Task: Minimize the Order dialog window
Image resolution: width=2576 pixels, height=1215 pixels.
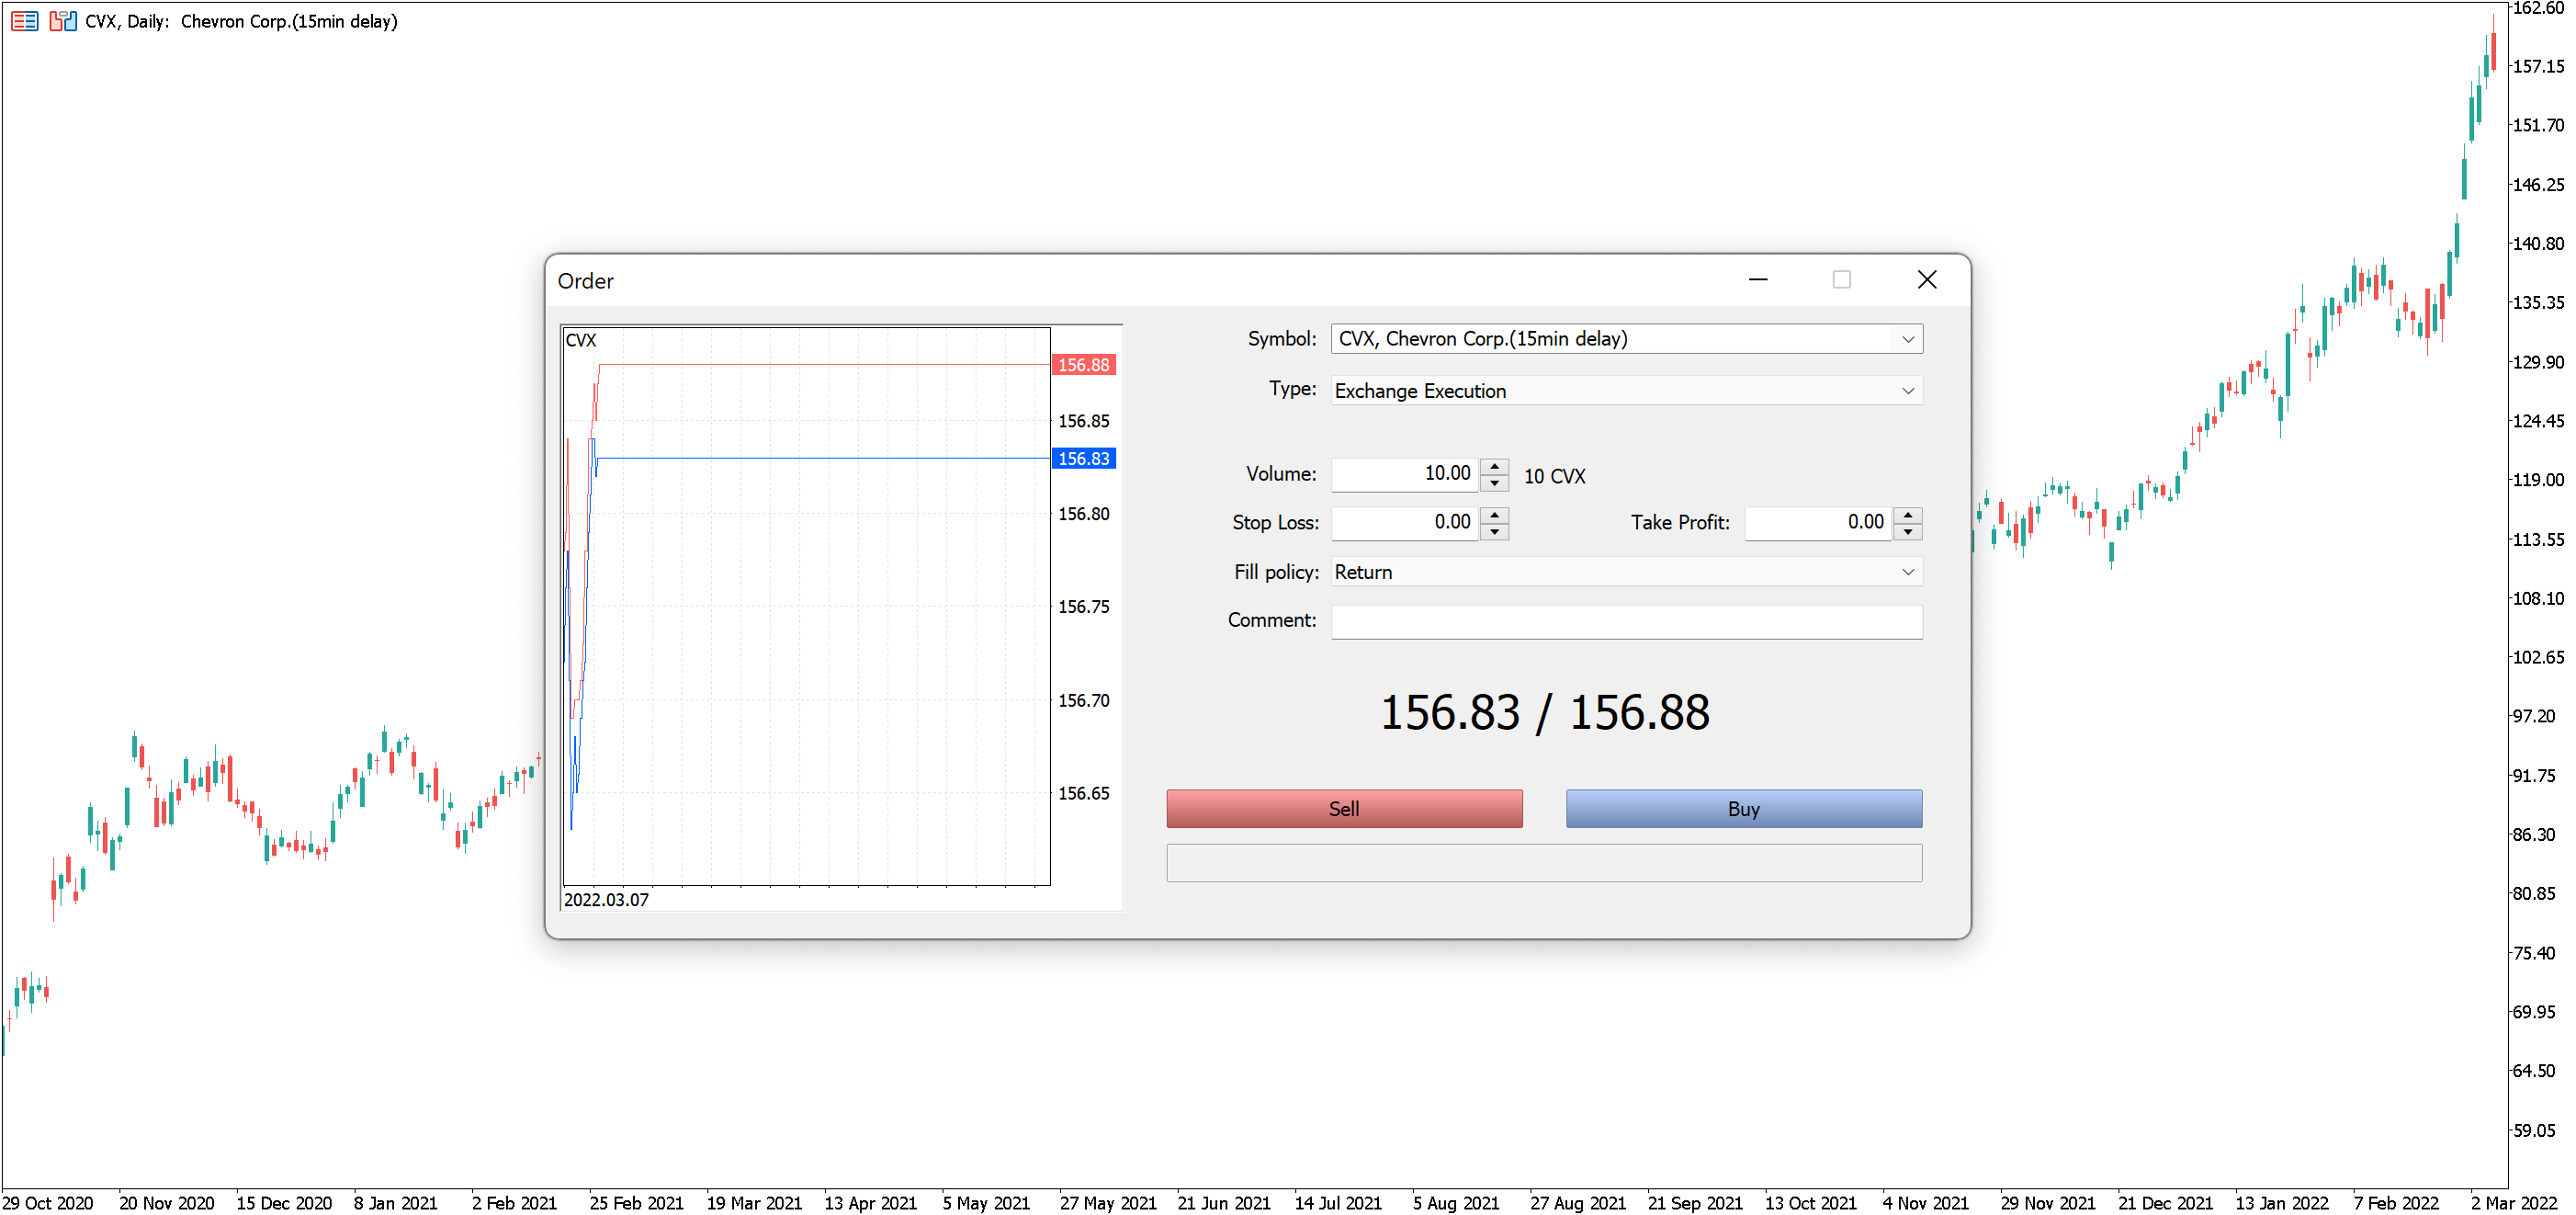Action: coord(1758,280)
